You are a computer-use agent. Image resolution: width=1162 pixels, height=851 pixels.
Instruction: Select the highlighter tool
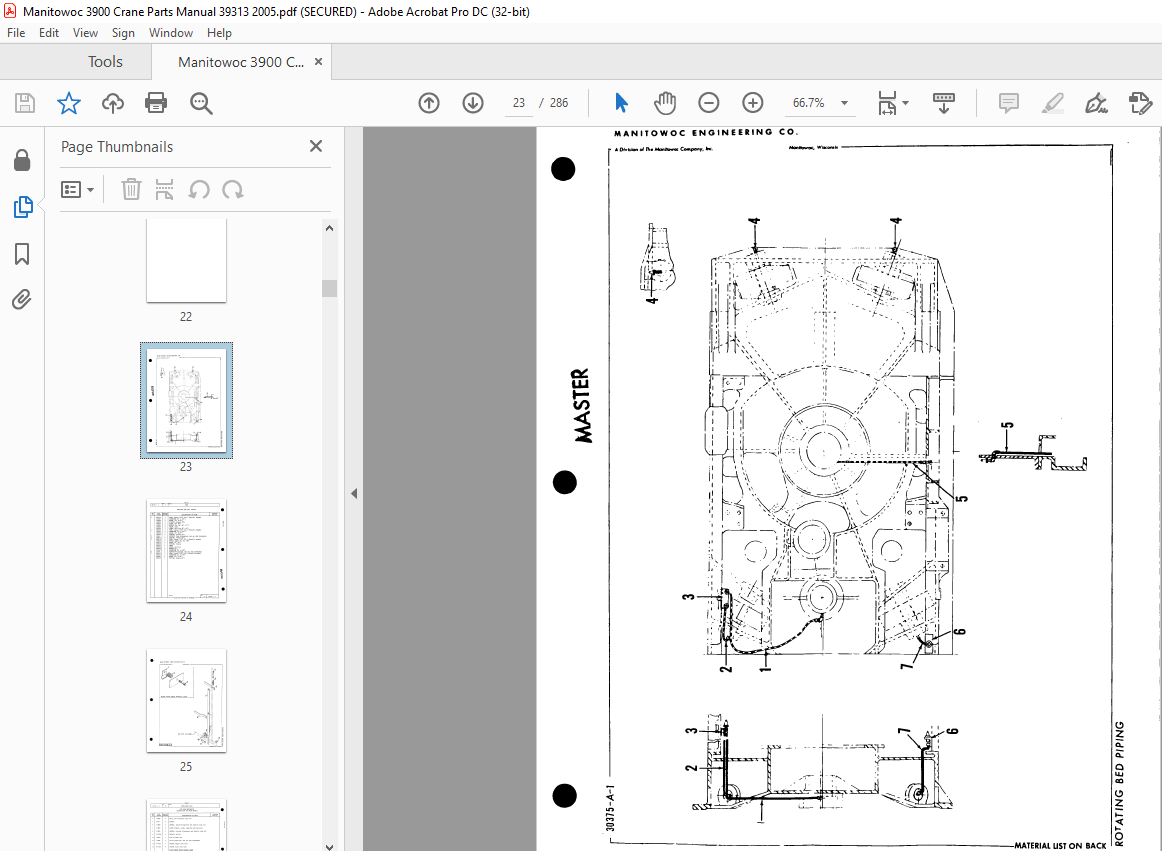pos(1052,103)
